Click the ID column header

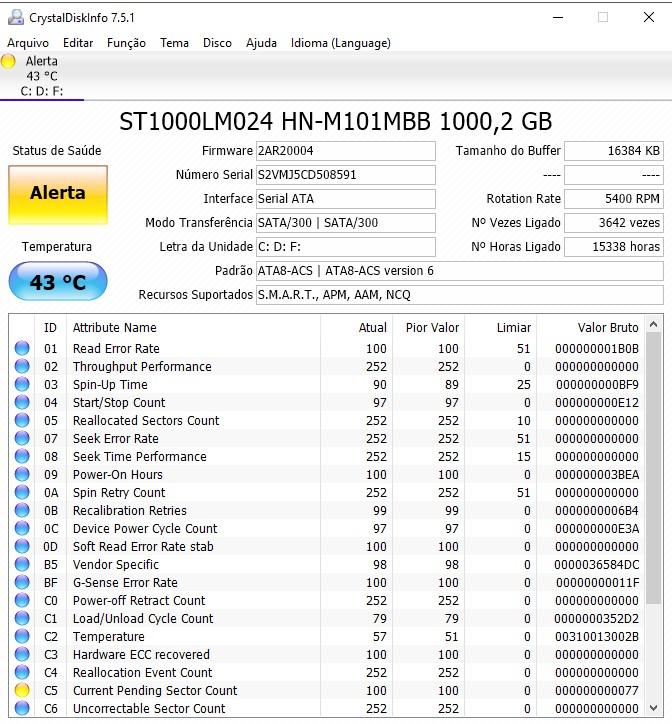tap(50, 328)
